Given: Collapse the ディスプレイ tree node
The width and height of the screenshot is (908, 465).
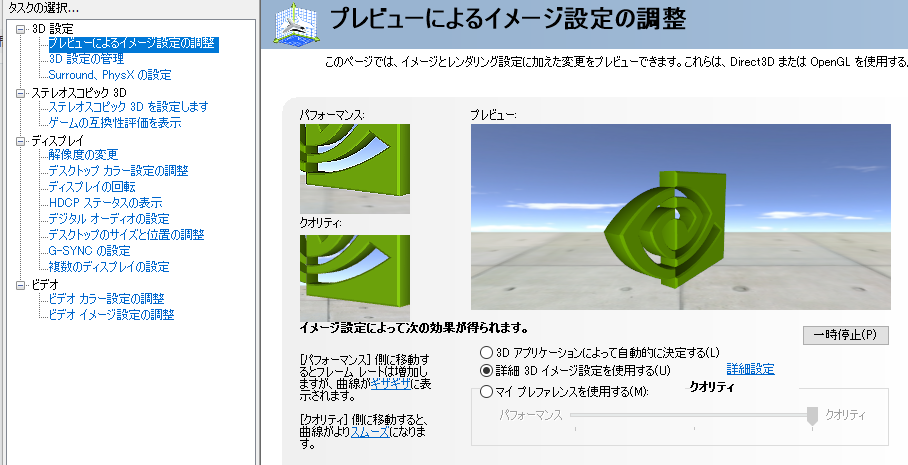Looking at the screenshot, I should pyautogui.click(x=21, y=141).
